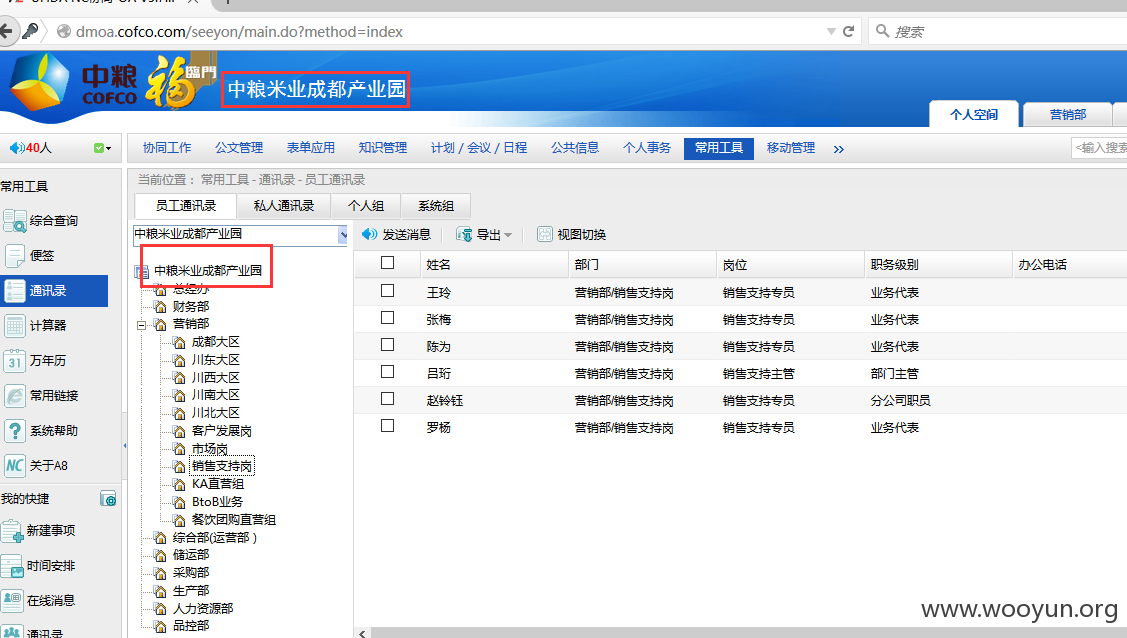Open 时间安排 shortcut
The width and height of the screenshot is (1127, 638).
[x=39, y=566]
